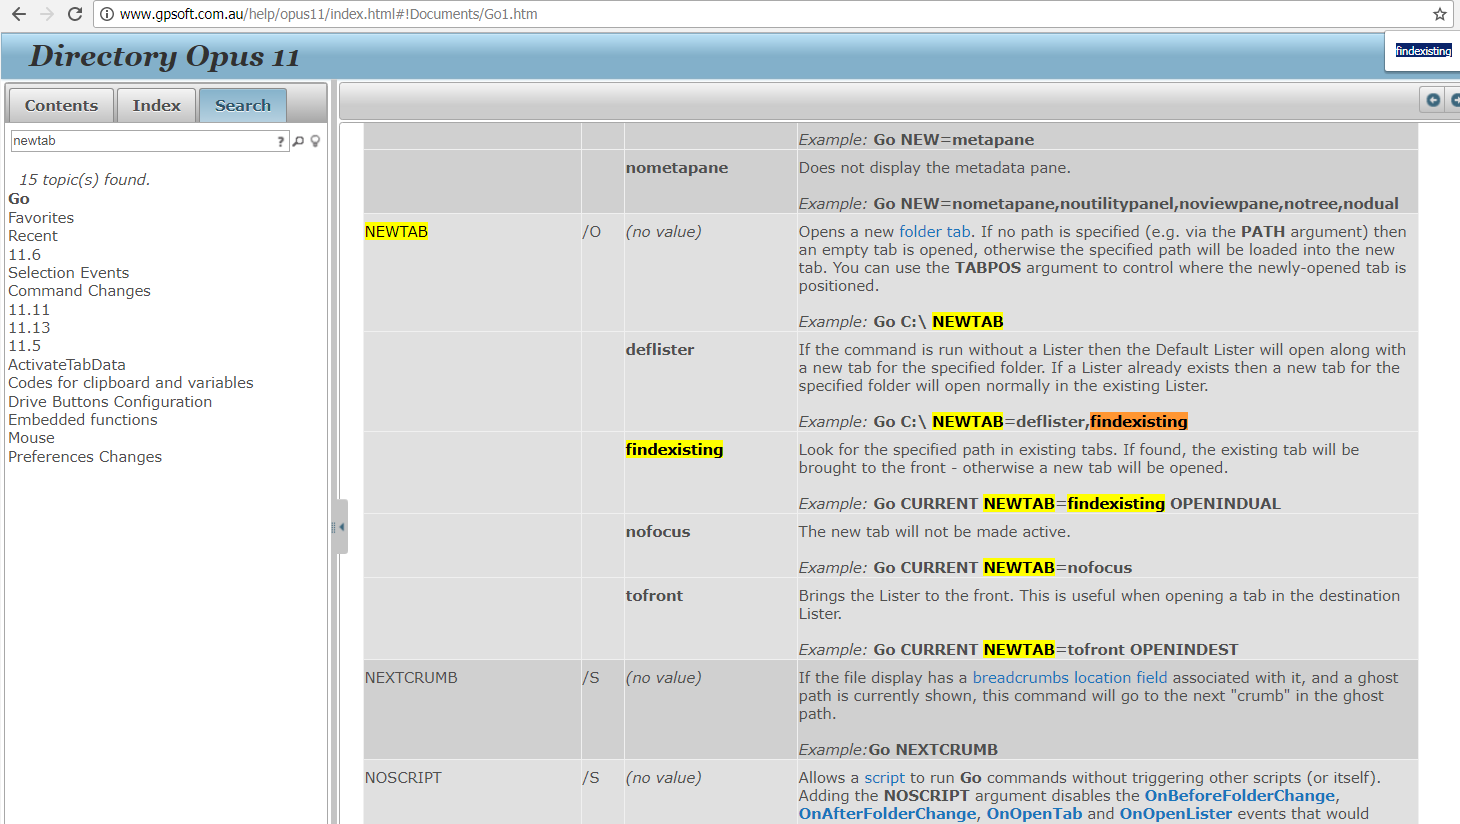Open the Recent search result
Image resolution: width=1460 pixels, height=824 pixels.
coord(33,236)
